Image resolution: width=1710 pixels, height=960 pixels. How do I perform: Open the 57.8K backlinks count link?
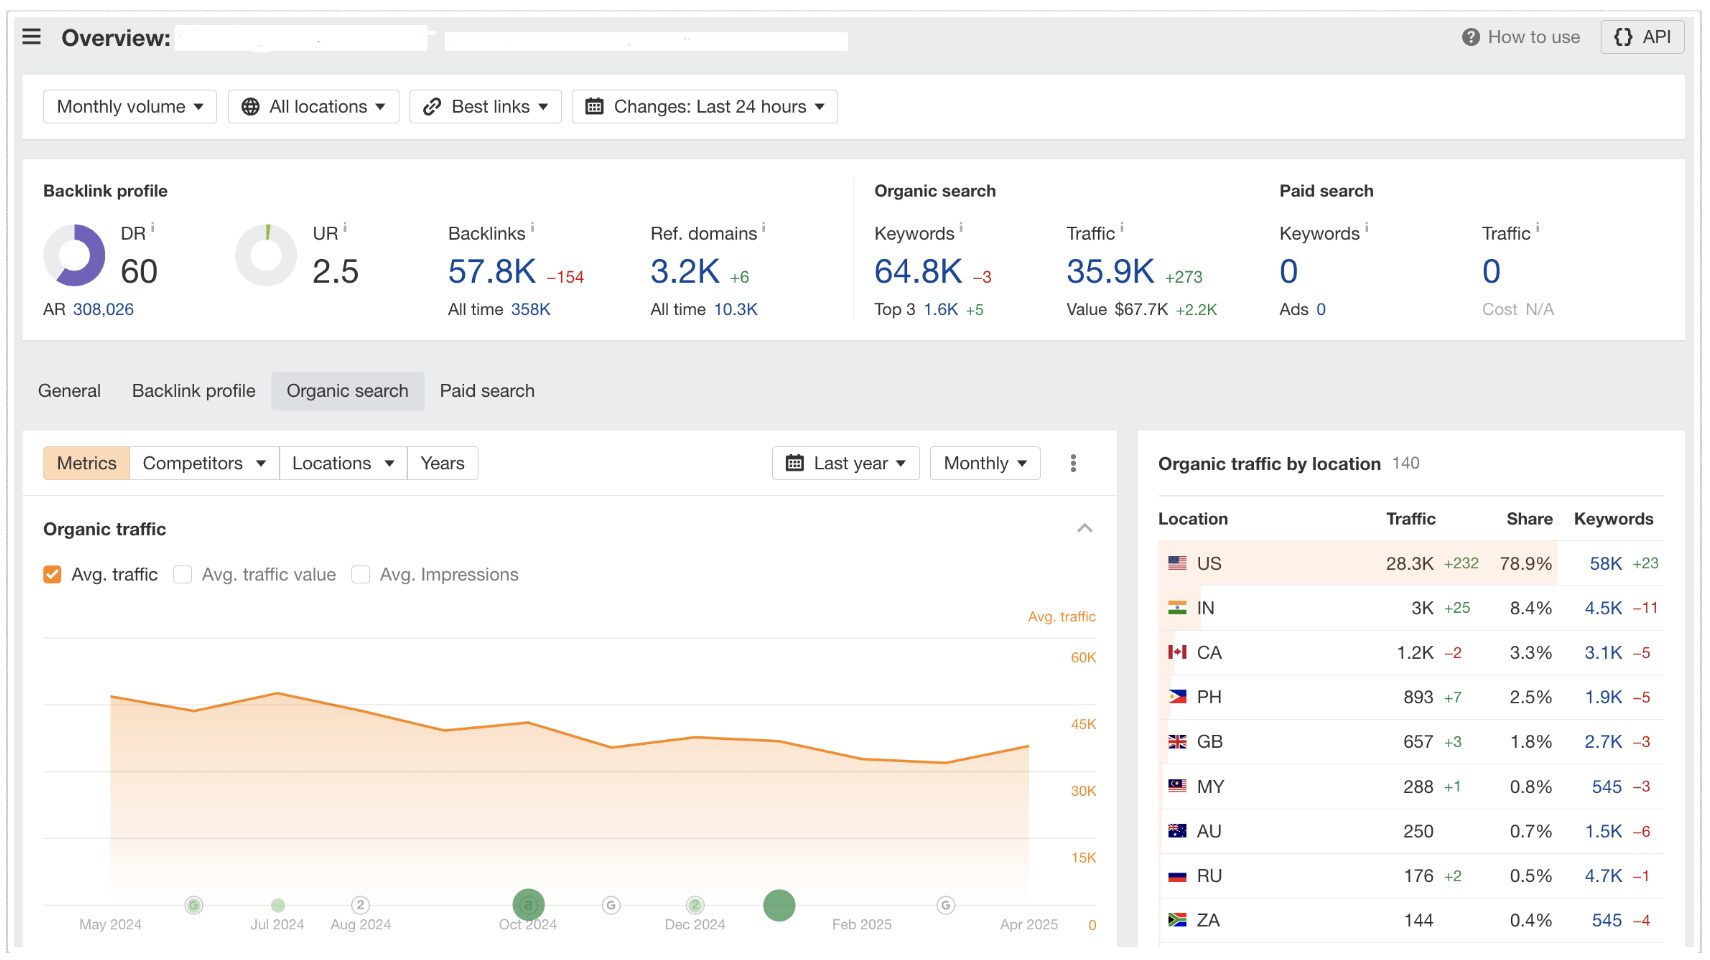[x=492, y=272]
